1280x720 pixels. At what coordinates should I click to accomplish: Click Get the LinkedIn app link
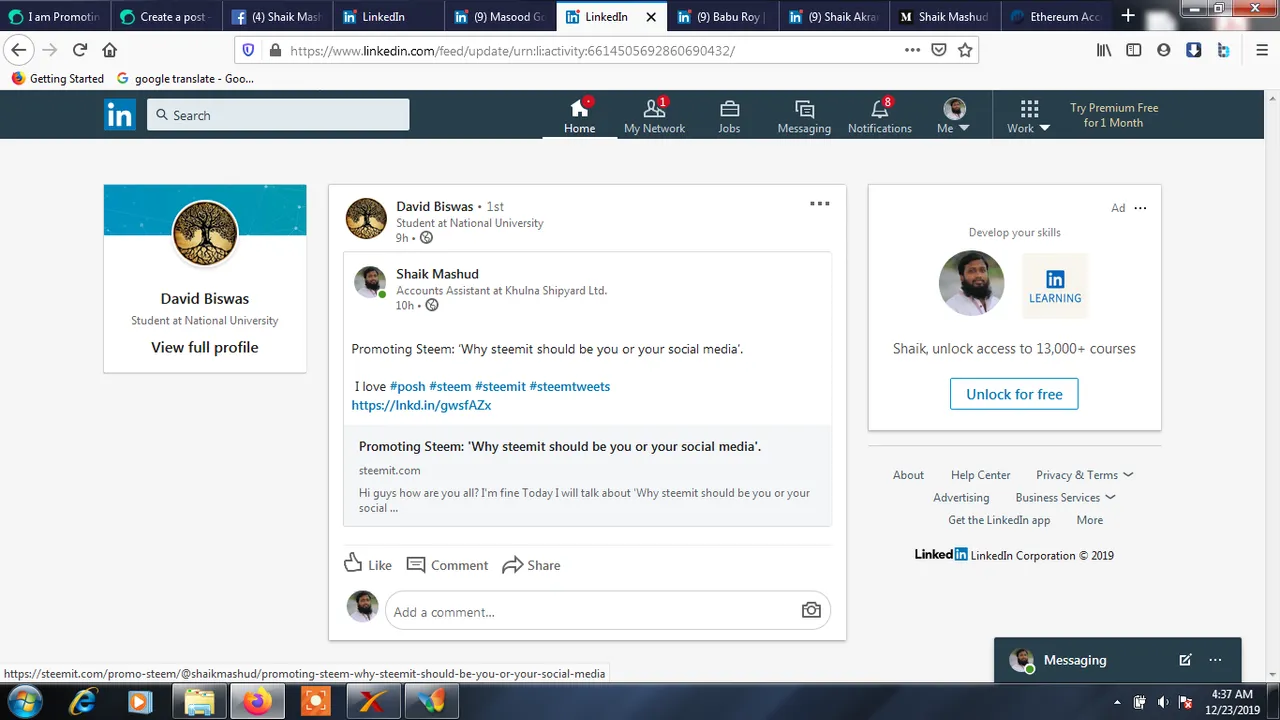pyautogui.click(x=999, y=520)
